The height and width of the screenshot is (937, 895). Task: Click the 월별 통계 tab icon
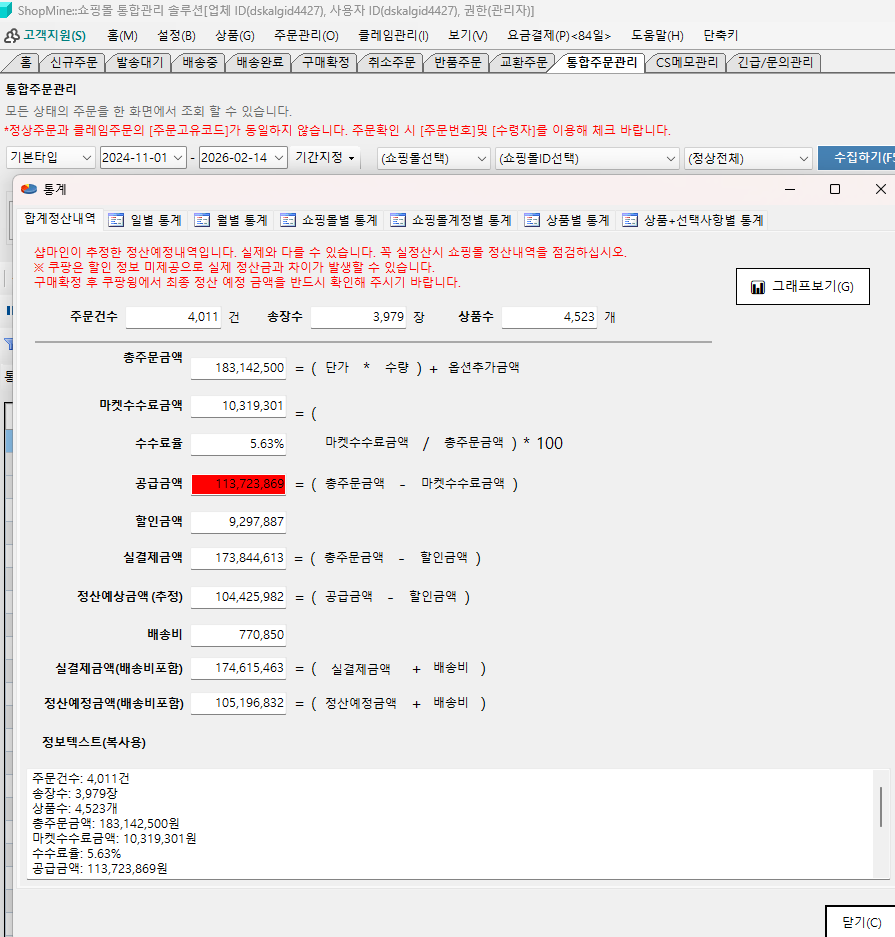[202, 220]
